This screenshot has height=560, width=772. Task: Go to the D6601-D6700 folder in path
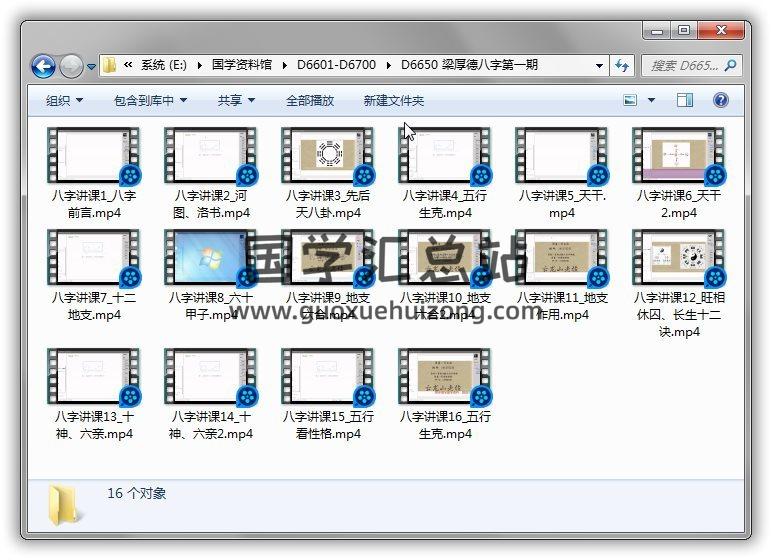coord(336,65)
